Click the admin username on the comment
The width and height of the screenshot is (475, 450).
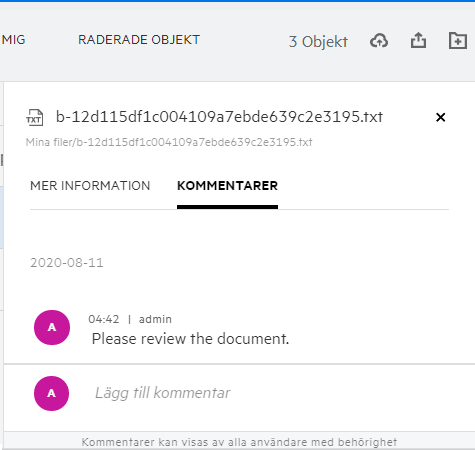pyautogui.click(x=155, y=319)
